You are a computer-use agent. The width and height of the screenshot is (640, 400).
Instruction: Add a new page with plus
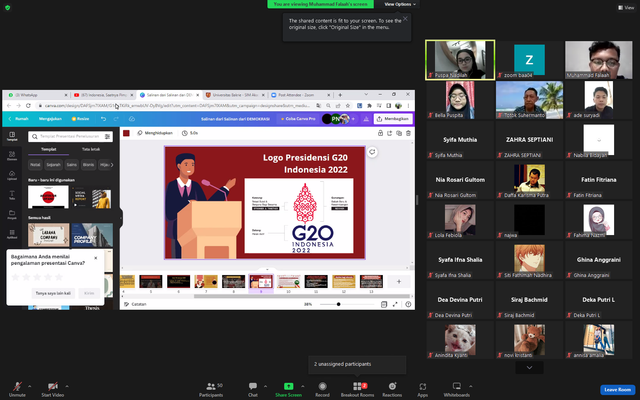pyautogui.click(x=399, y=282)
